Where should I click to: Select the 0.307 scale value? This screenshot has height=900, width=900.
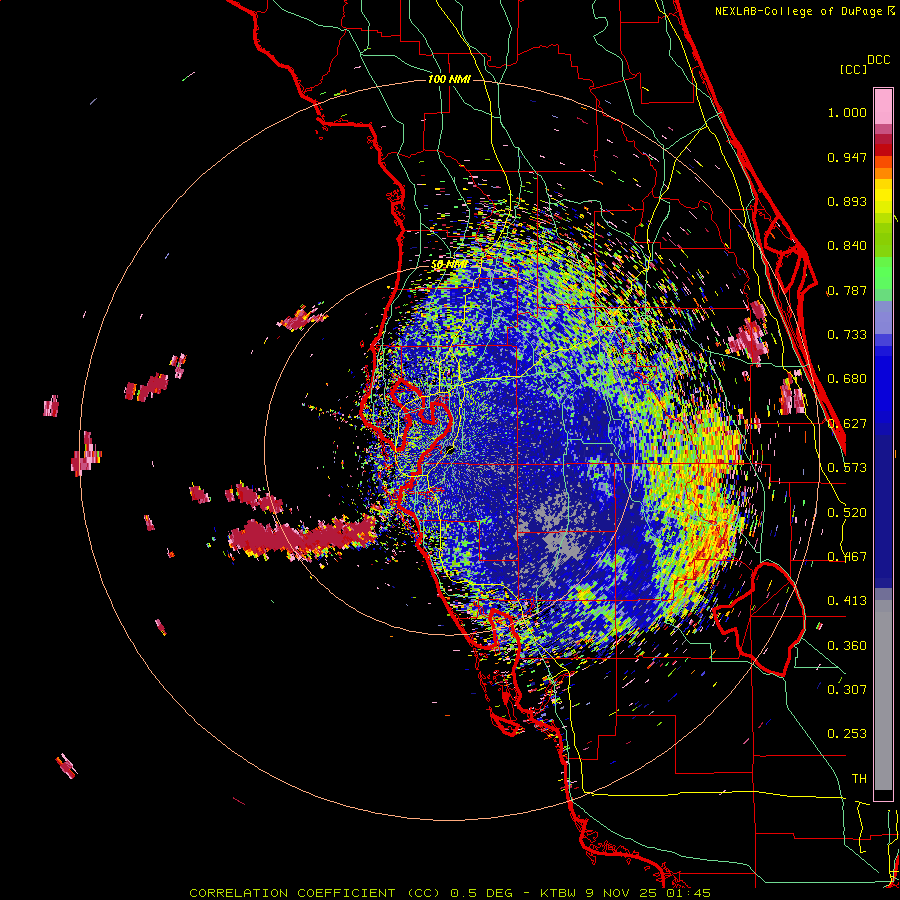[x=847, y=690]
